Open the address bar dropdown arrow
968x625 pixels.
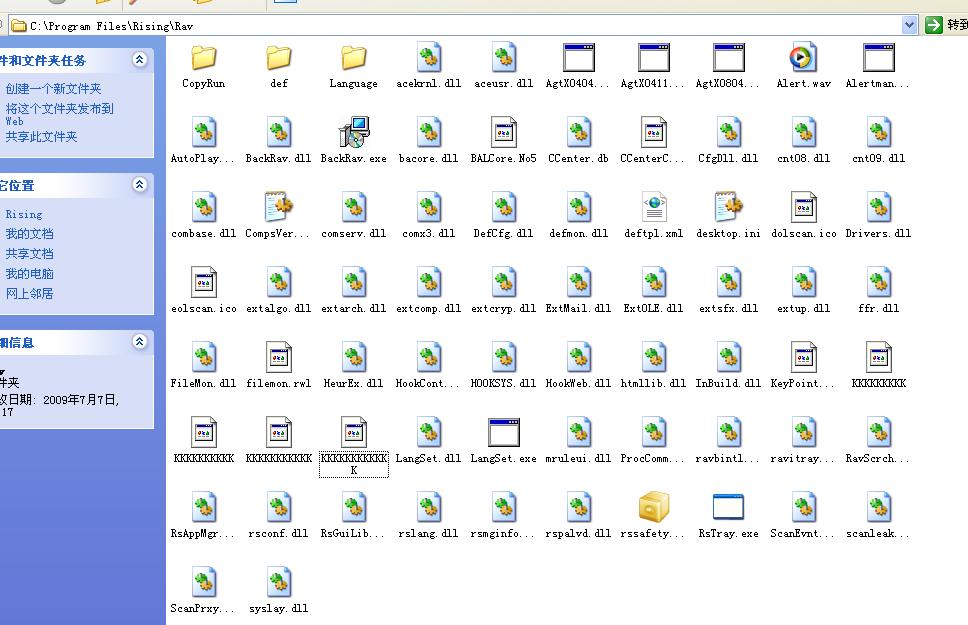pyautogui.click(x=909, y=25)
